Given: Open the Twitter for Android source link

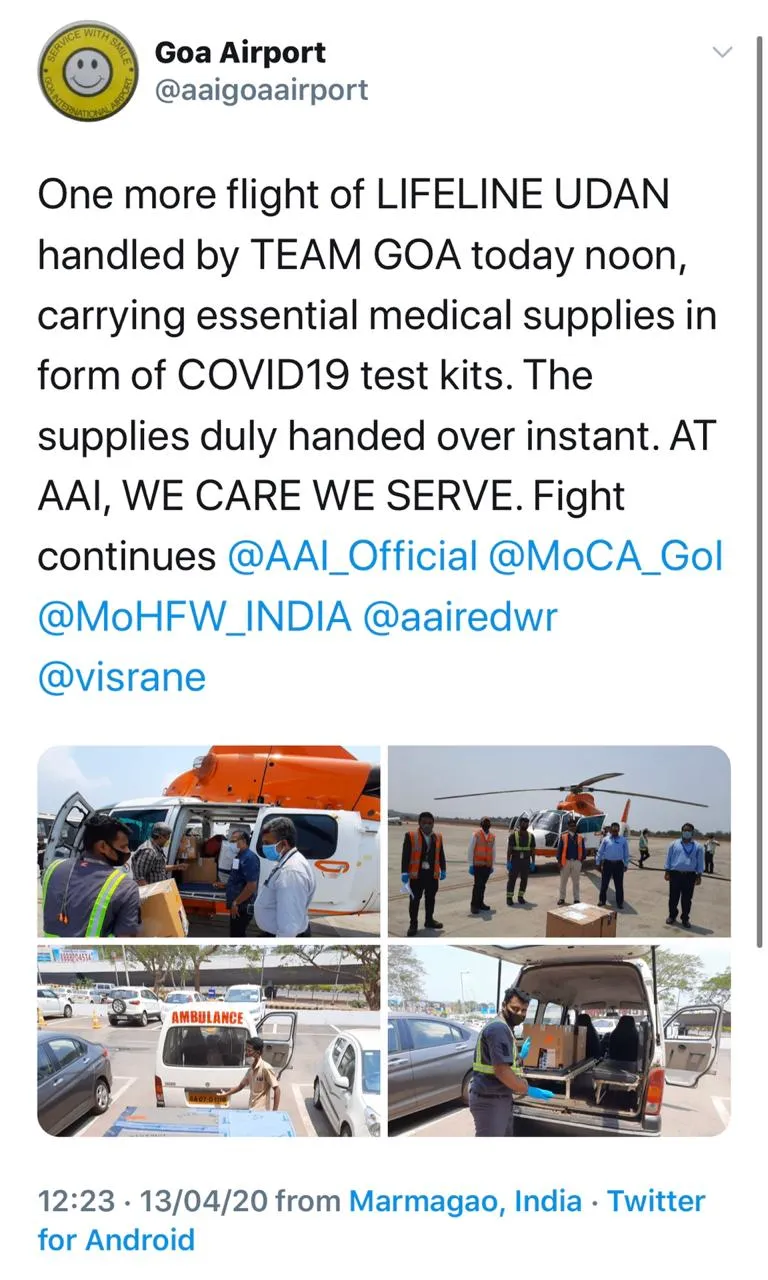Looking at the screenshot, I should coord(372,1220).
